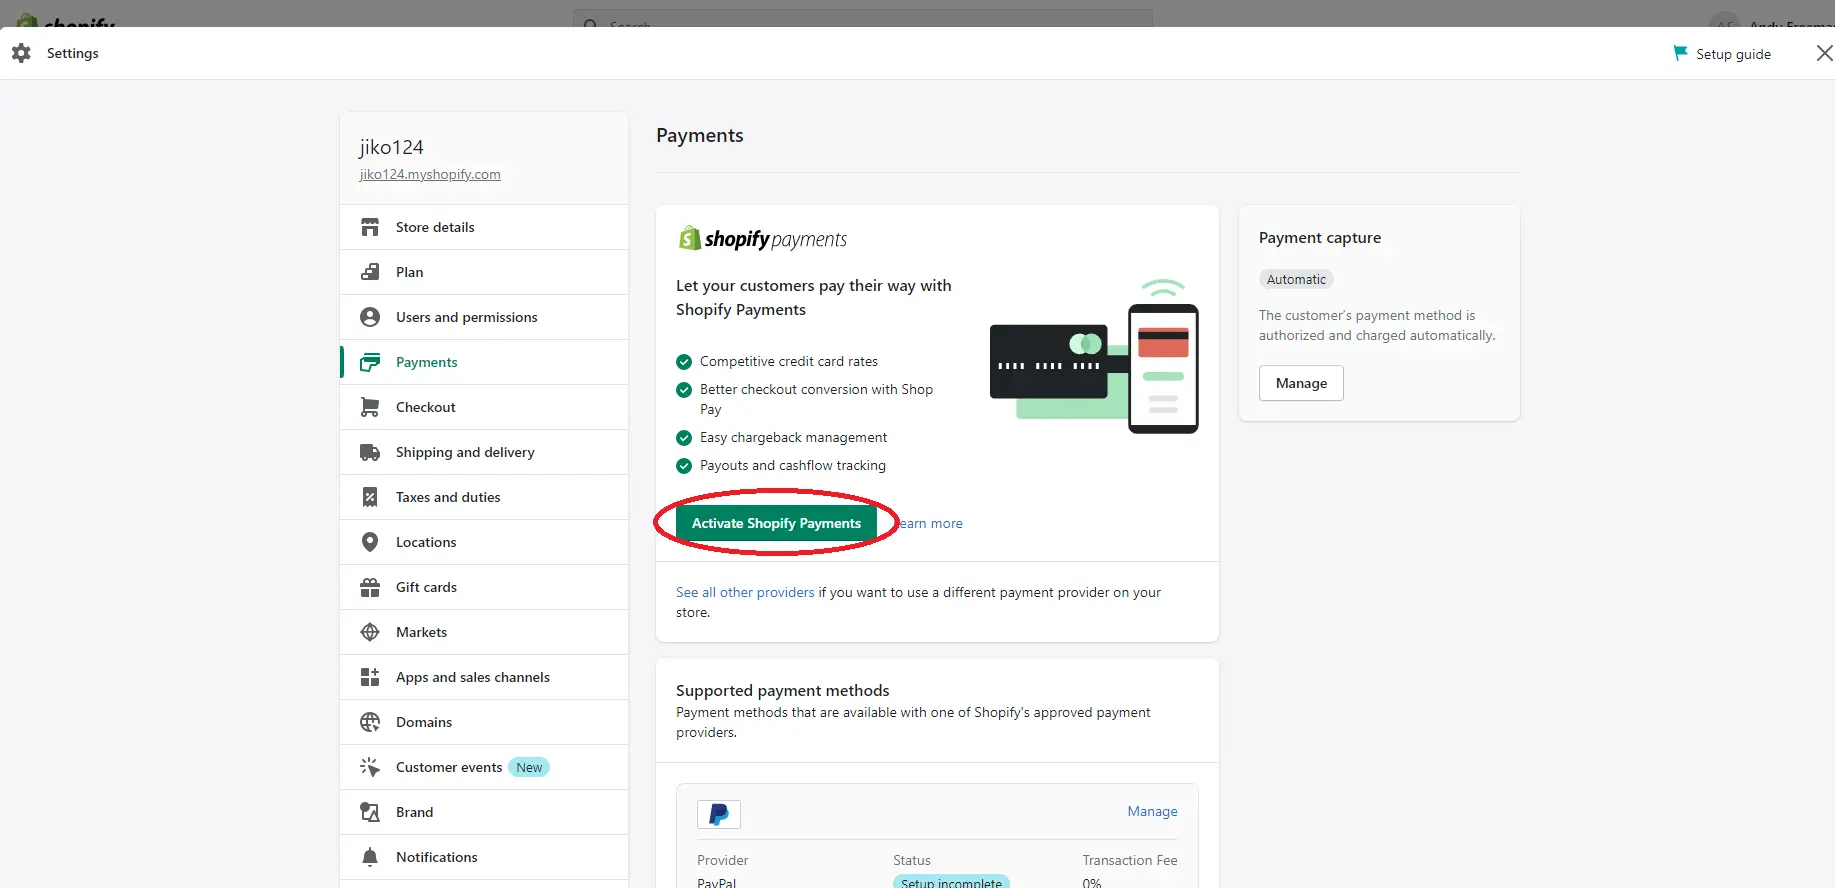Click the Shipping and delivery truck icon
Image resolution: width=1835 pixels, height=888 pixels.
(370, 452)
